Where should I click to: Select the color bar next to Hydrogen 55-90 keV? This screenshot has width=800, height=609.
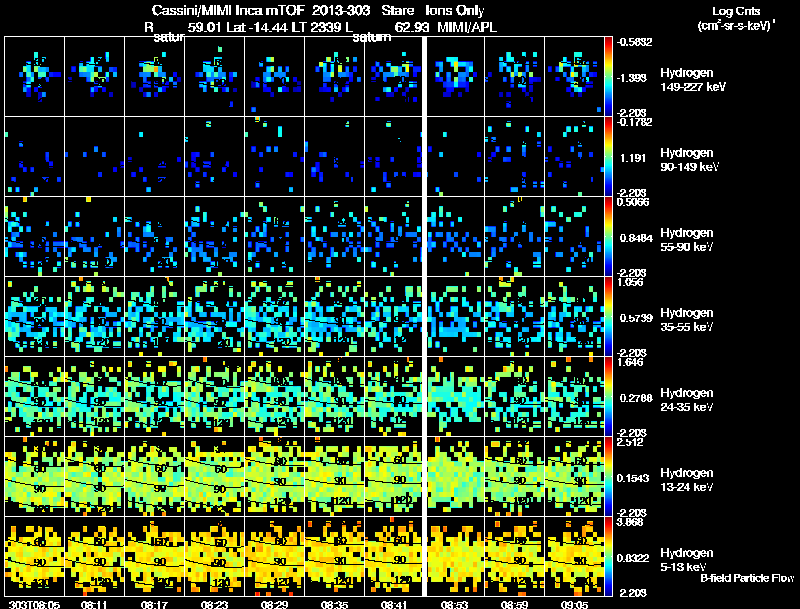608,237
